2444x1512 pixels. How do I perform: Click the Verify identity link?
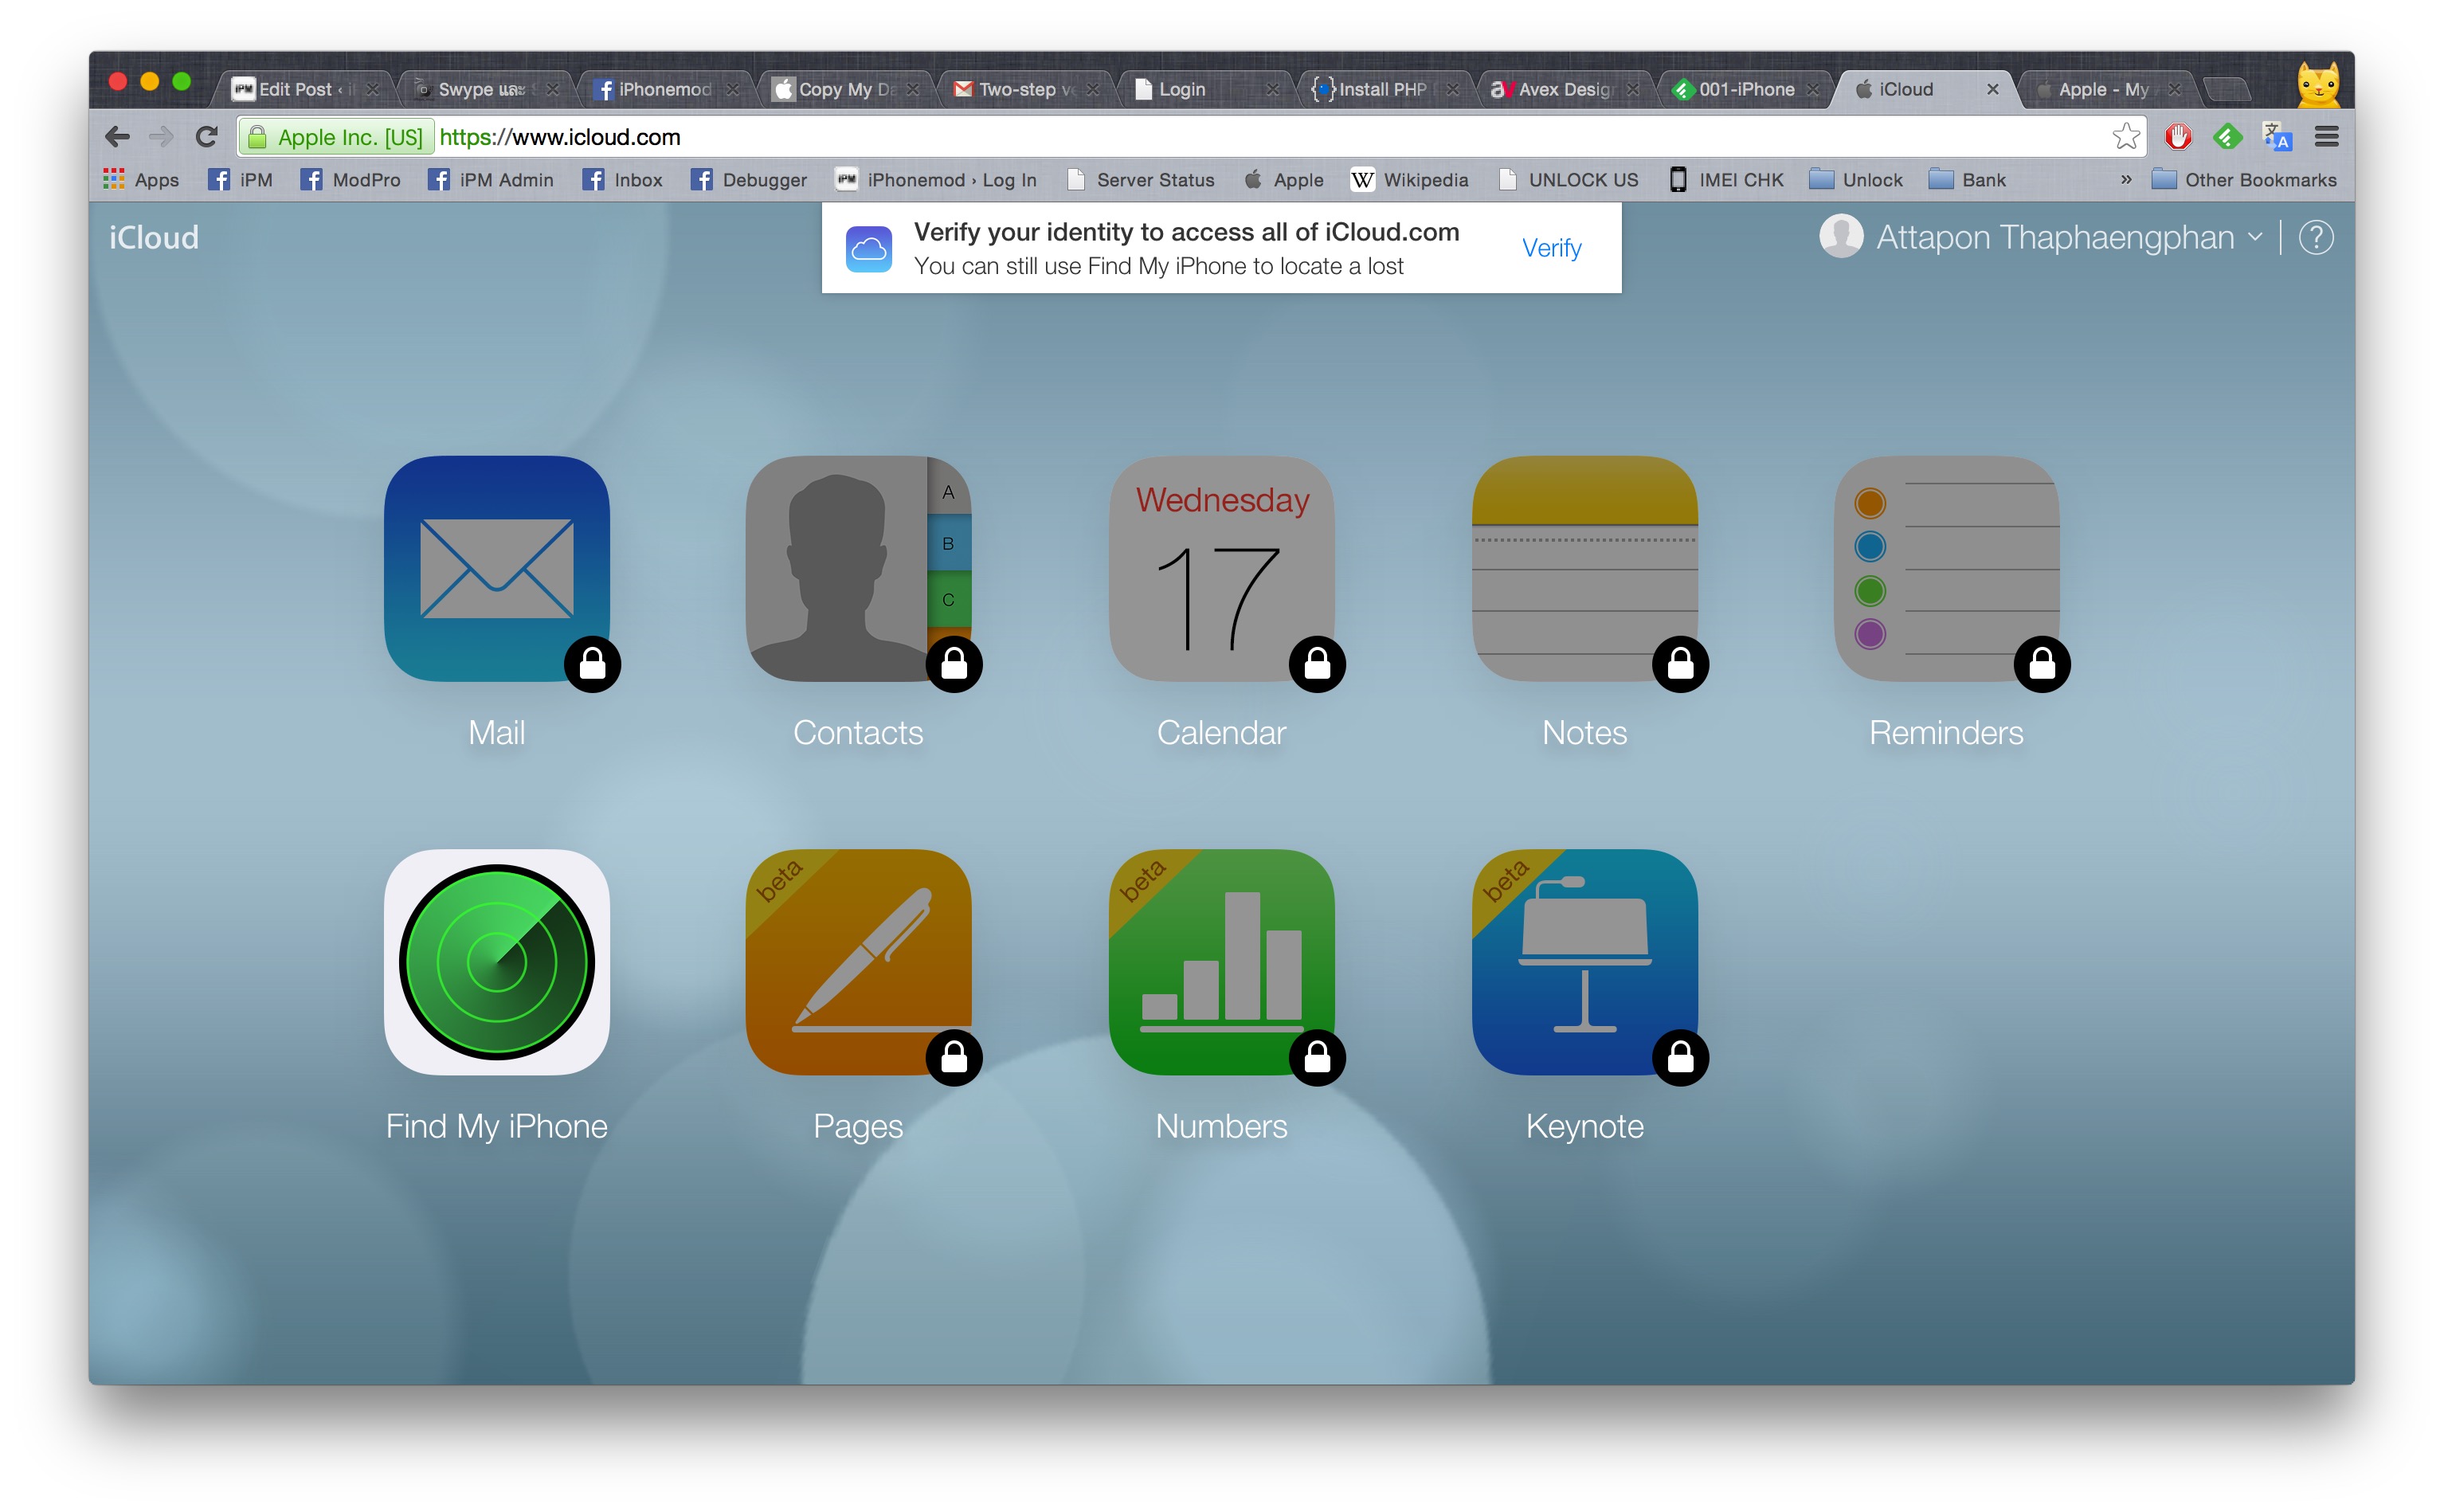coord(1551,248)
